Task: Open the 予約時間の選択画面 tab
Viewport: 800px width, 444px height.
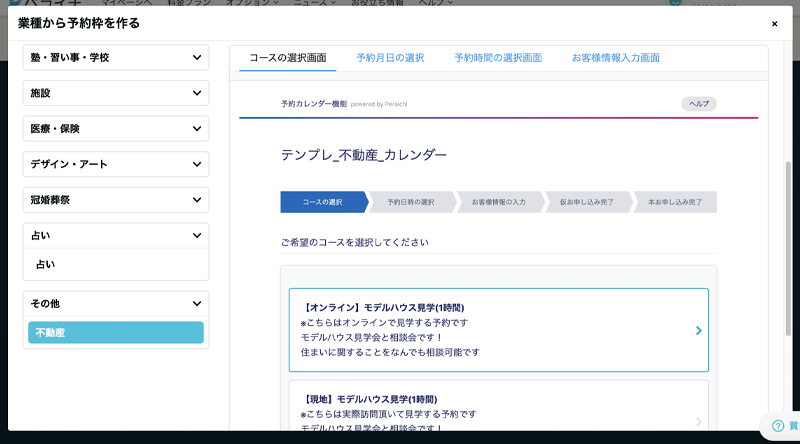Action: click(498, 58)
